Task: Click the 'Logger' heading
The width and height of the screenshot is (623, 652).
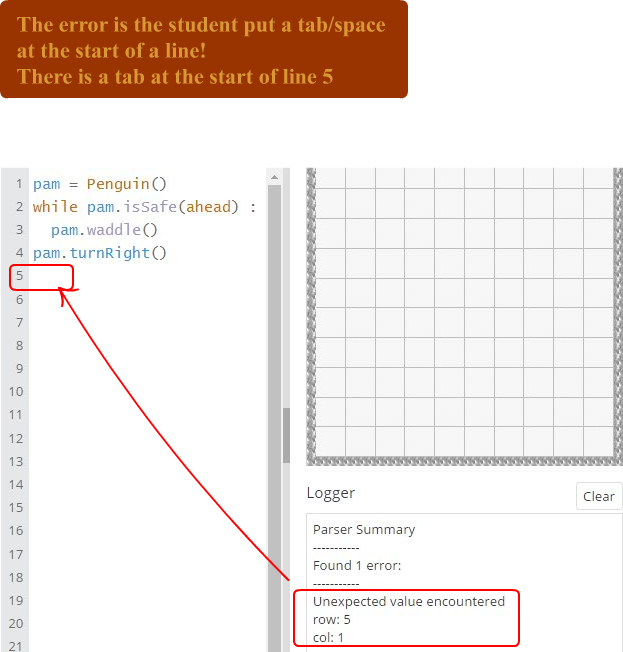Action: coord(331,493)
